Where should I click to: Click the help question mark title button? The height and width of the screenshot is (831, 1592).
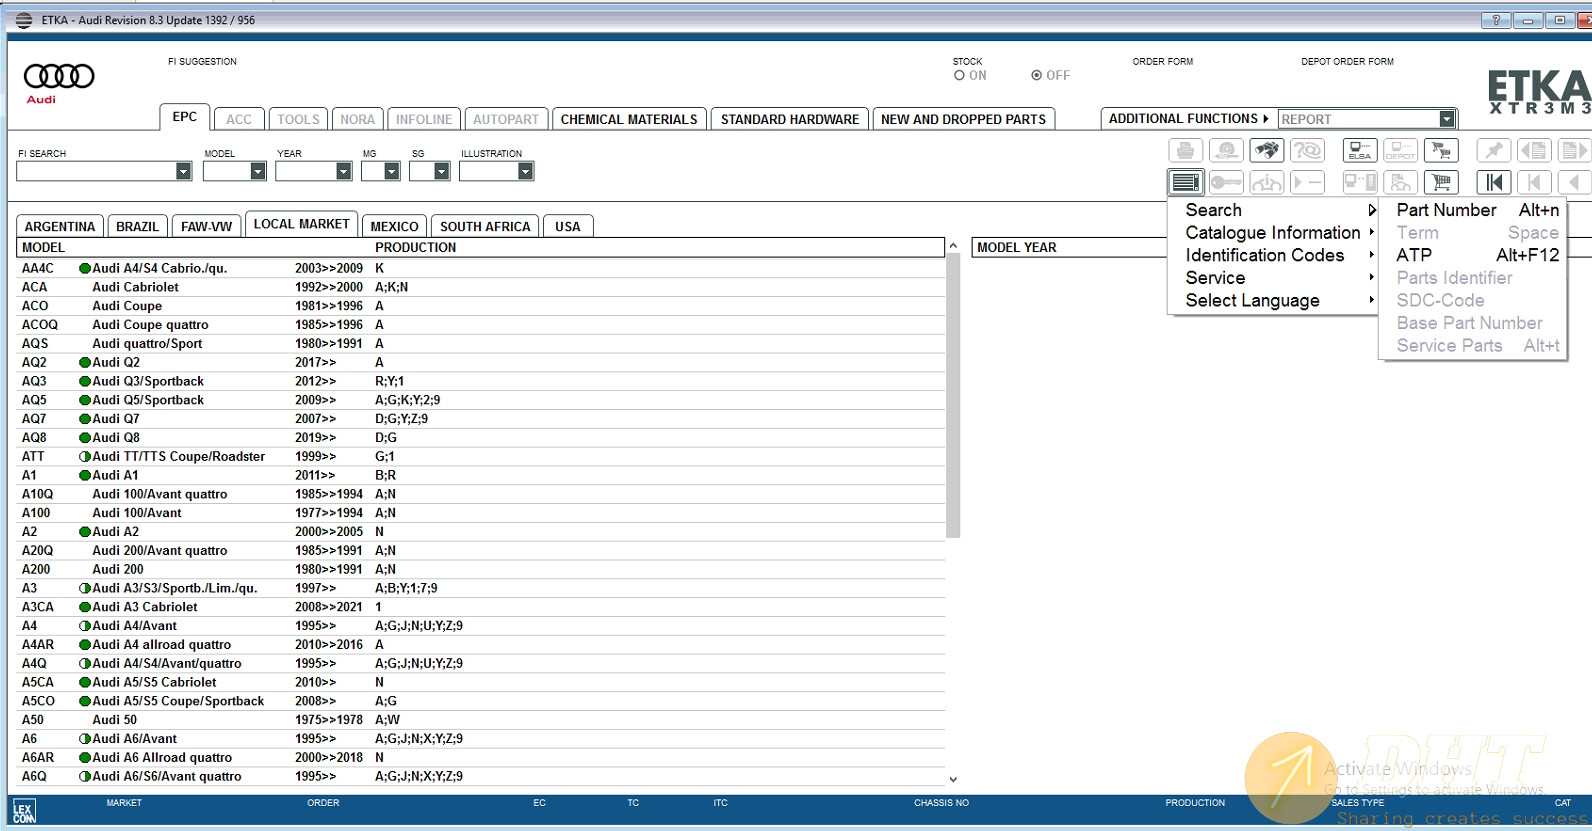coord(1496,20)
